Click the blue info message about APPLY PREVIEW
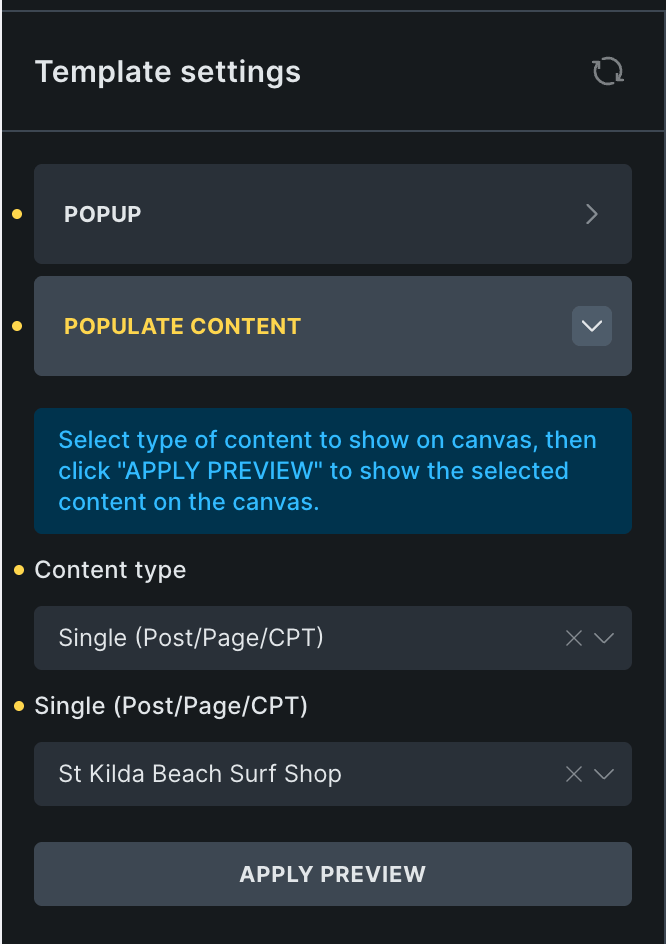This screenshot has height=944, width=666. pos(332,470)
